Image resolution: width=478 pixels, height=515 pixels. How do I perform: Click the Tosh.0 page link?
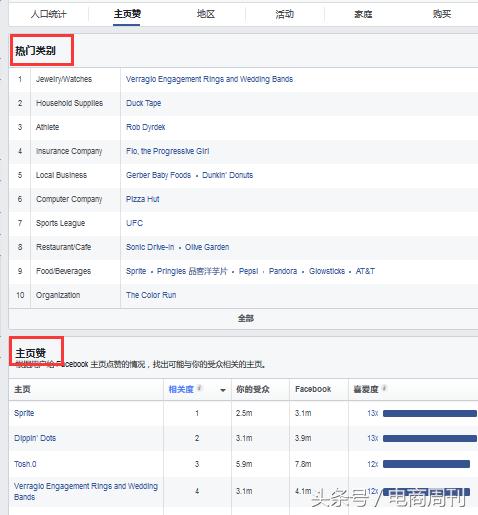pos(25,464)
